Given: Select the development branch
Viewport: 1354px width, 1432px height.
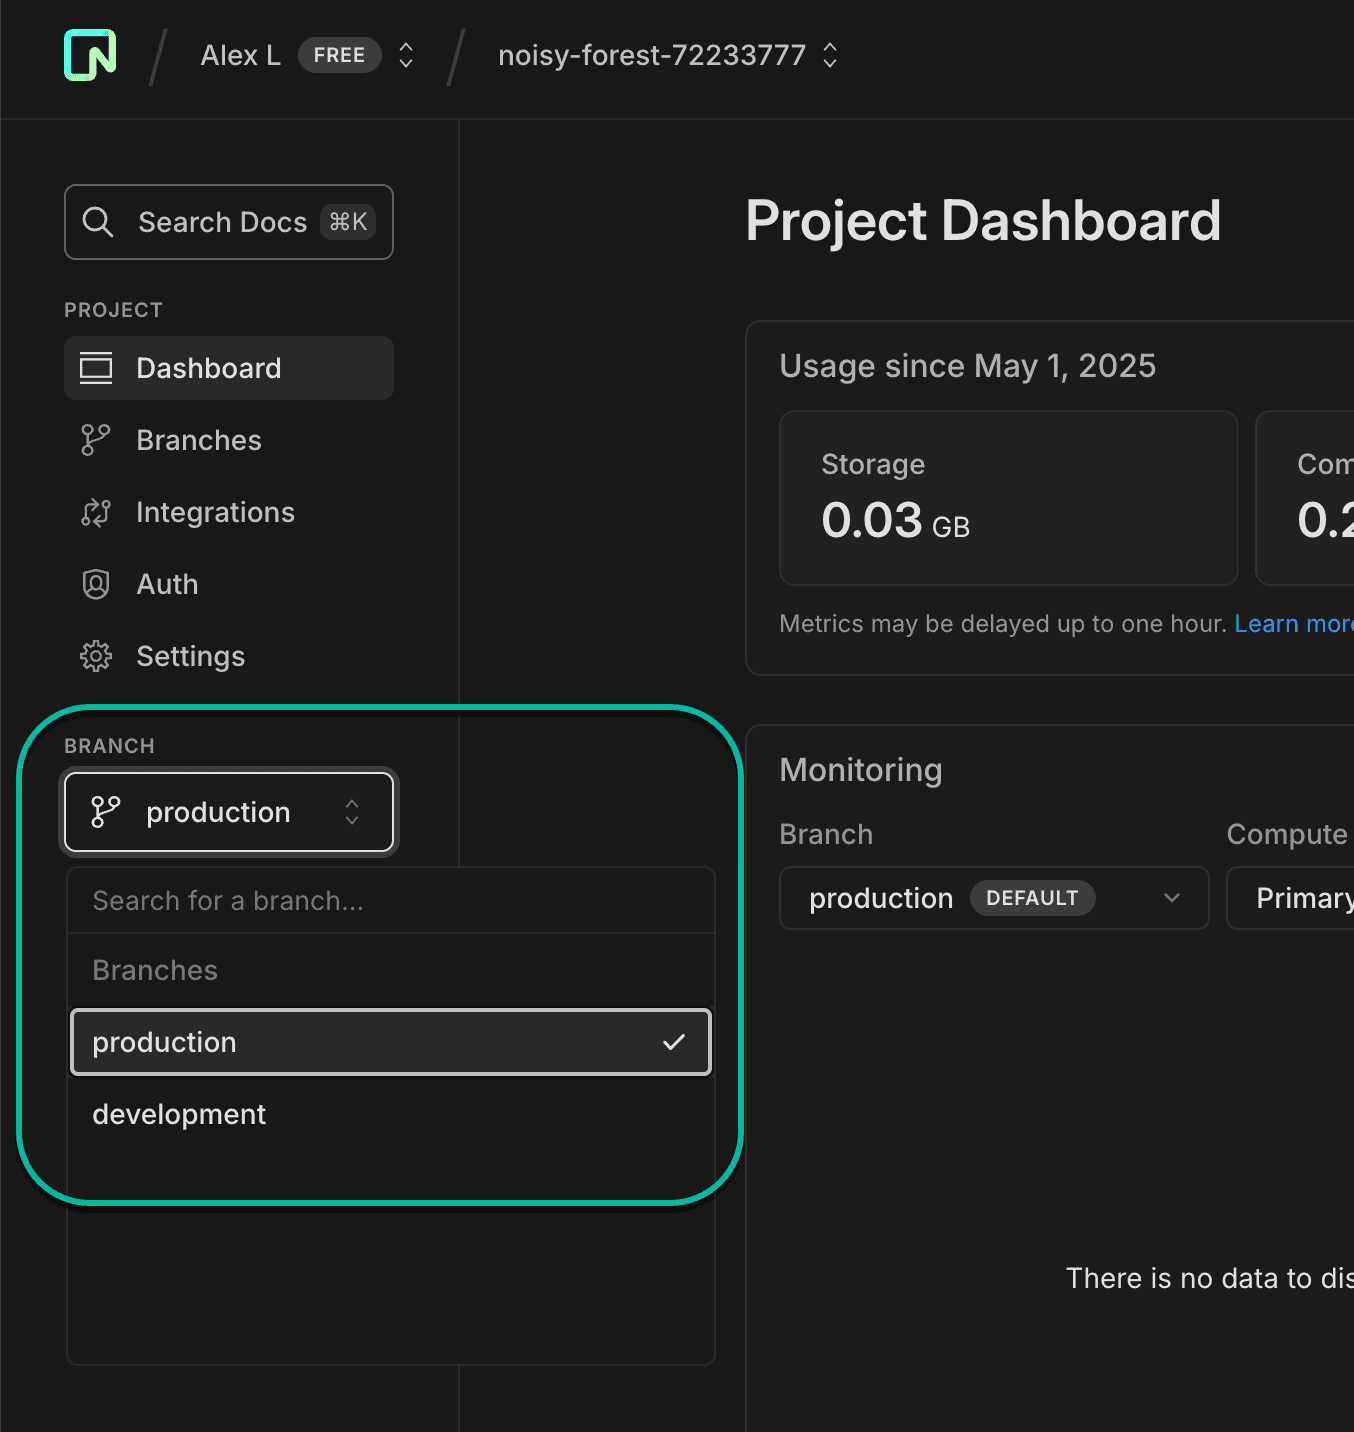Looking at the screenshot, I should click(179, 1114).
